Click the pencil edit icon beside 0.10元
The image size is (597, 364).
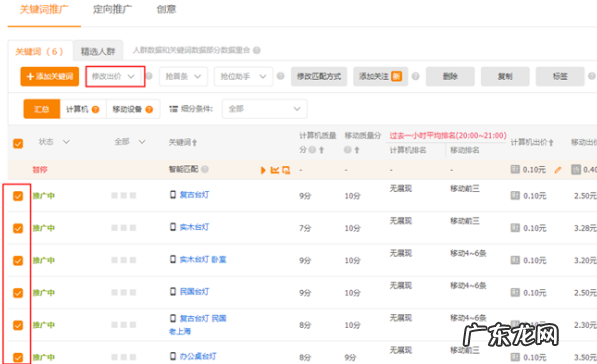(x=558, y=170)
